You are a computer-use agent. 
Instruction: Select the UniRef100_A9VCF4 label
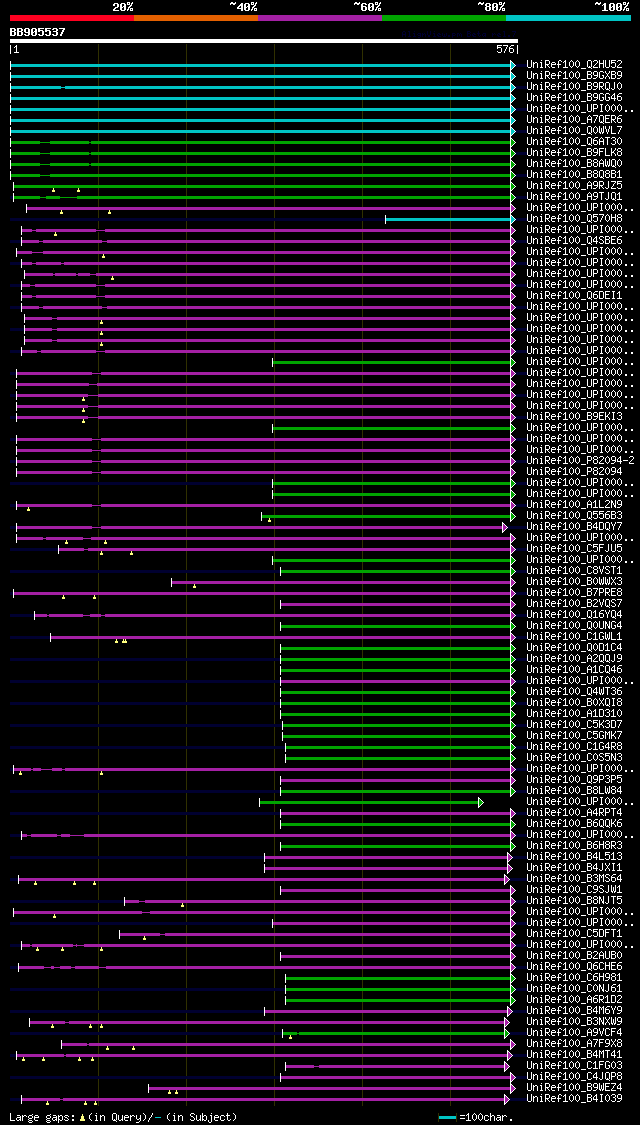[574, 1032]
